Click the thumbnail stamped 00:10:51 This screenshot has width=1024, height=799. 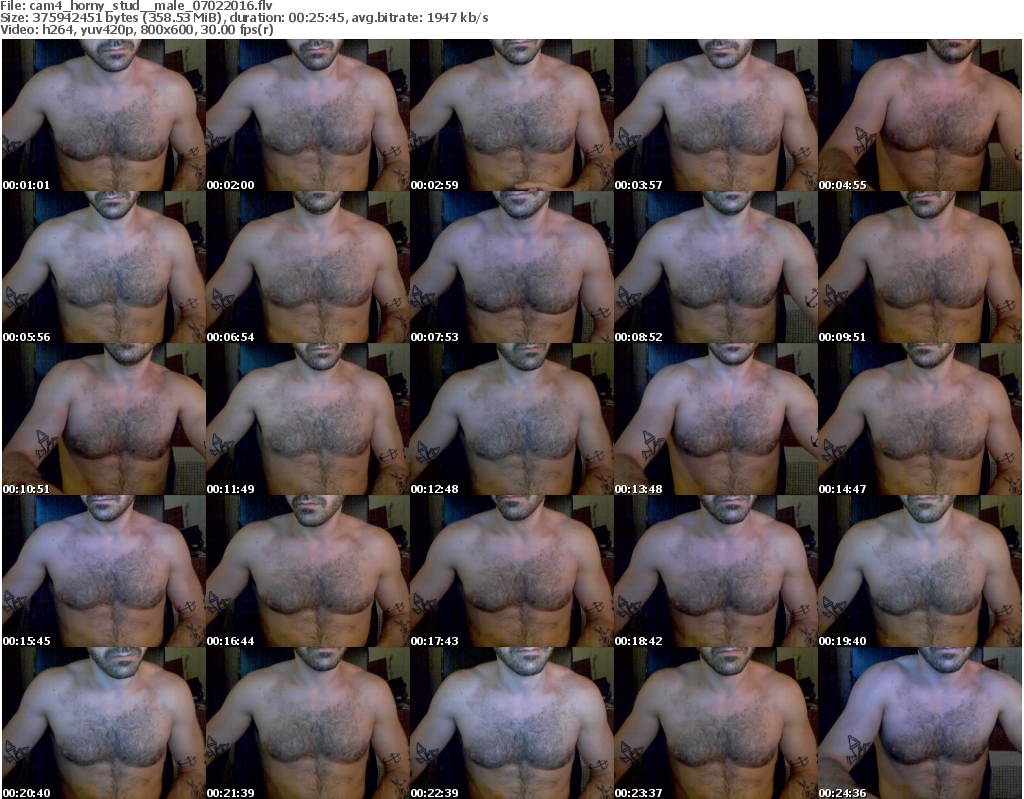click(104, 419)
